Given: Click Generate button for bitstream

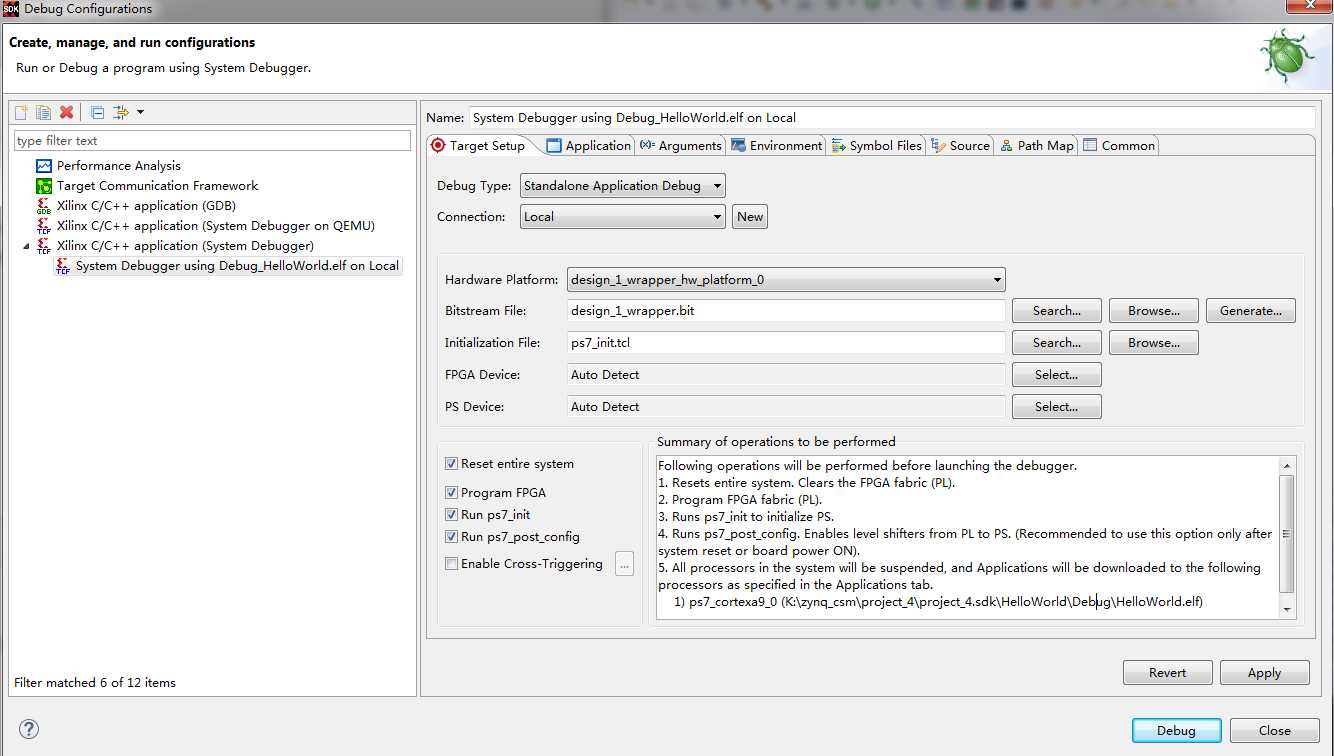Looking at the screenshot, I should pos(1251,311).
